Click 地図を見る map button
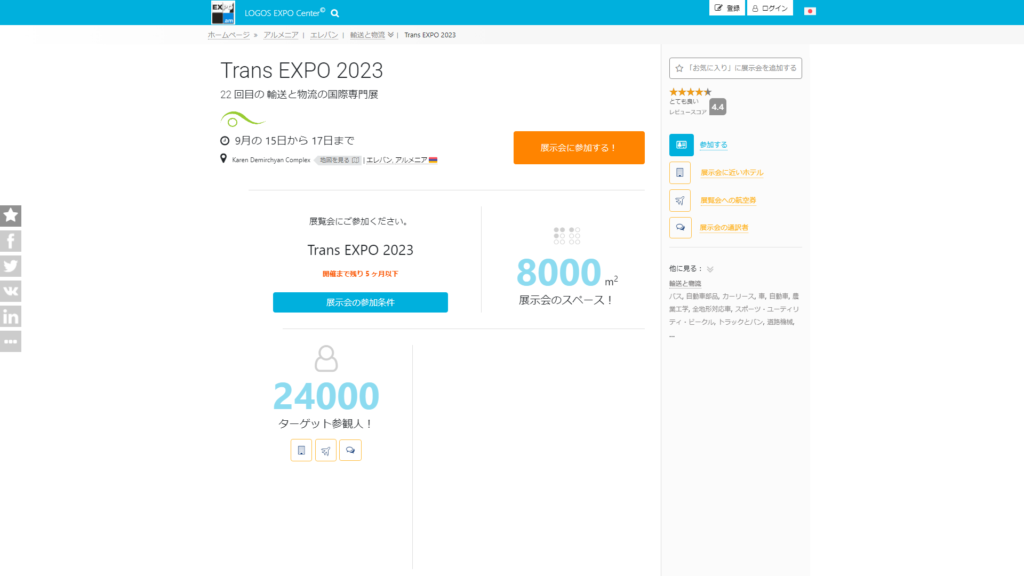Screen dimensions: 1024x576 339,160
